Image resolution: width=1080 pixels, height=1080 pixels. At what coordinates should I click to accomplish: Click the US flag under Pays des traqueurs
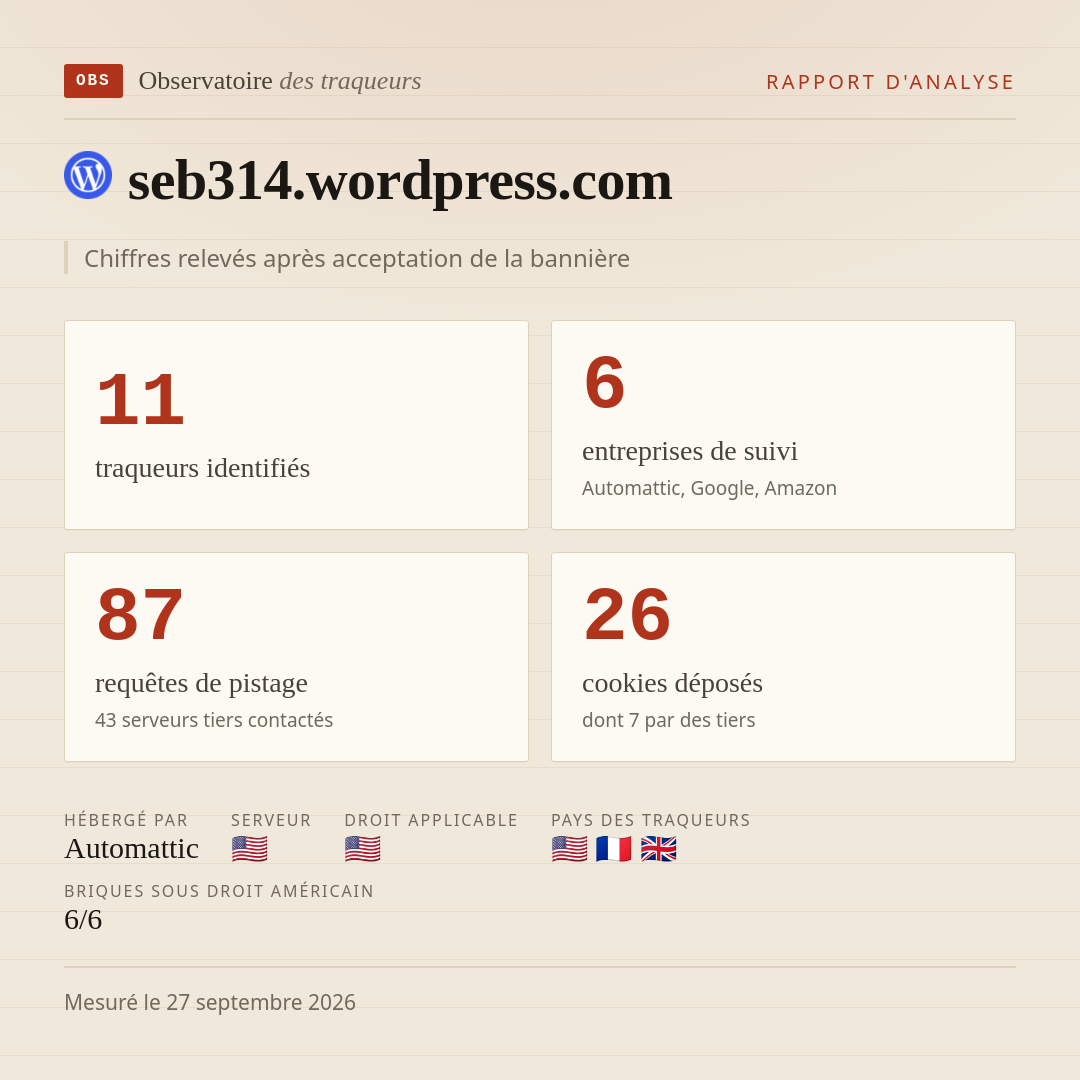(x=570, y=849)
